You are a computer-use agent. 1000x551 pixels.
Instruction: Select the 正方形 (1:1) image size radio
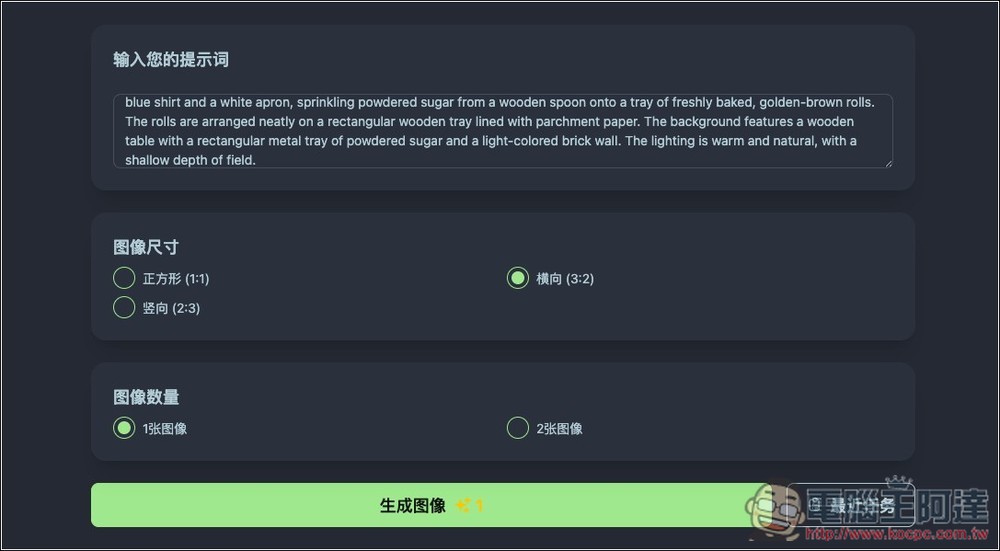124,278
